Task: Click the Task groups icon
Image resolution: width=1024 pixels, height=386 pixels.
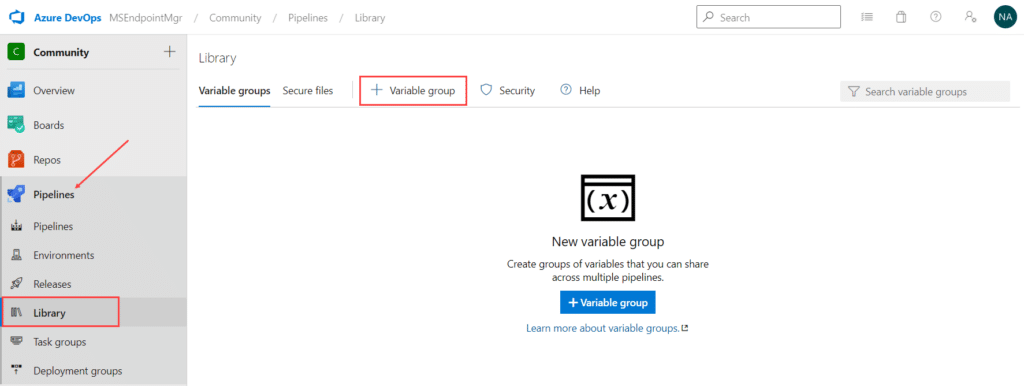Action: (17, 342)
